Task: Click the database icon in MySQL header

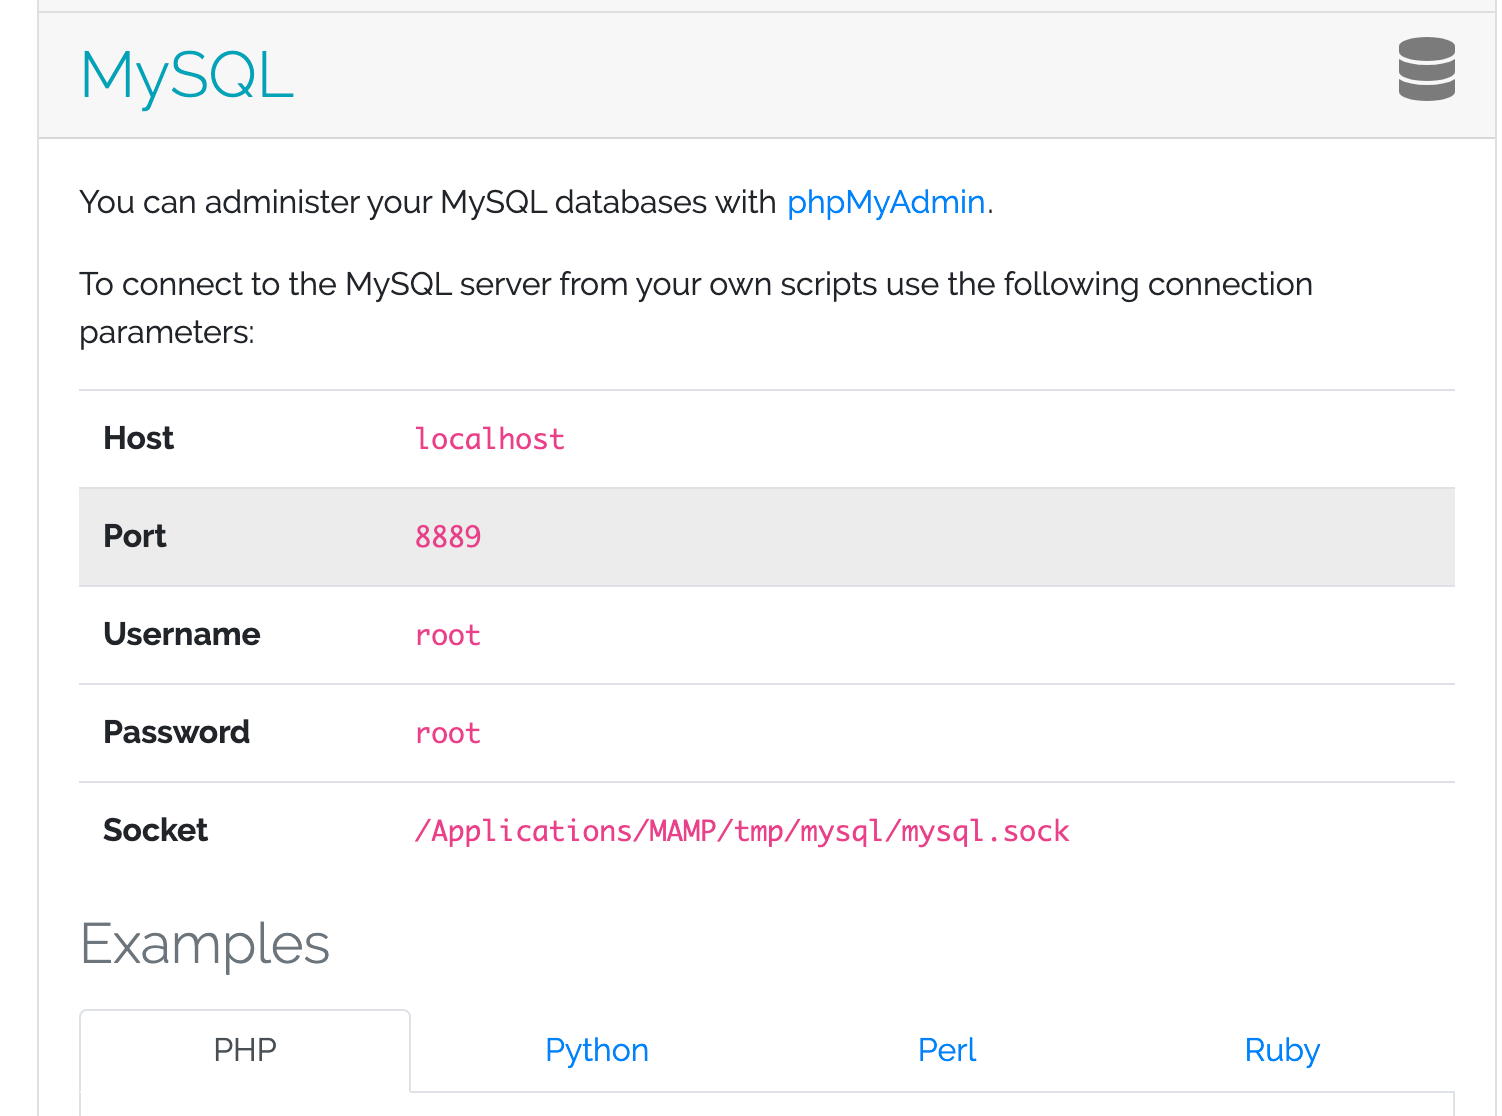Action: click(x=1426, y=69)
